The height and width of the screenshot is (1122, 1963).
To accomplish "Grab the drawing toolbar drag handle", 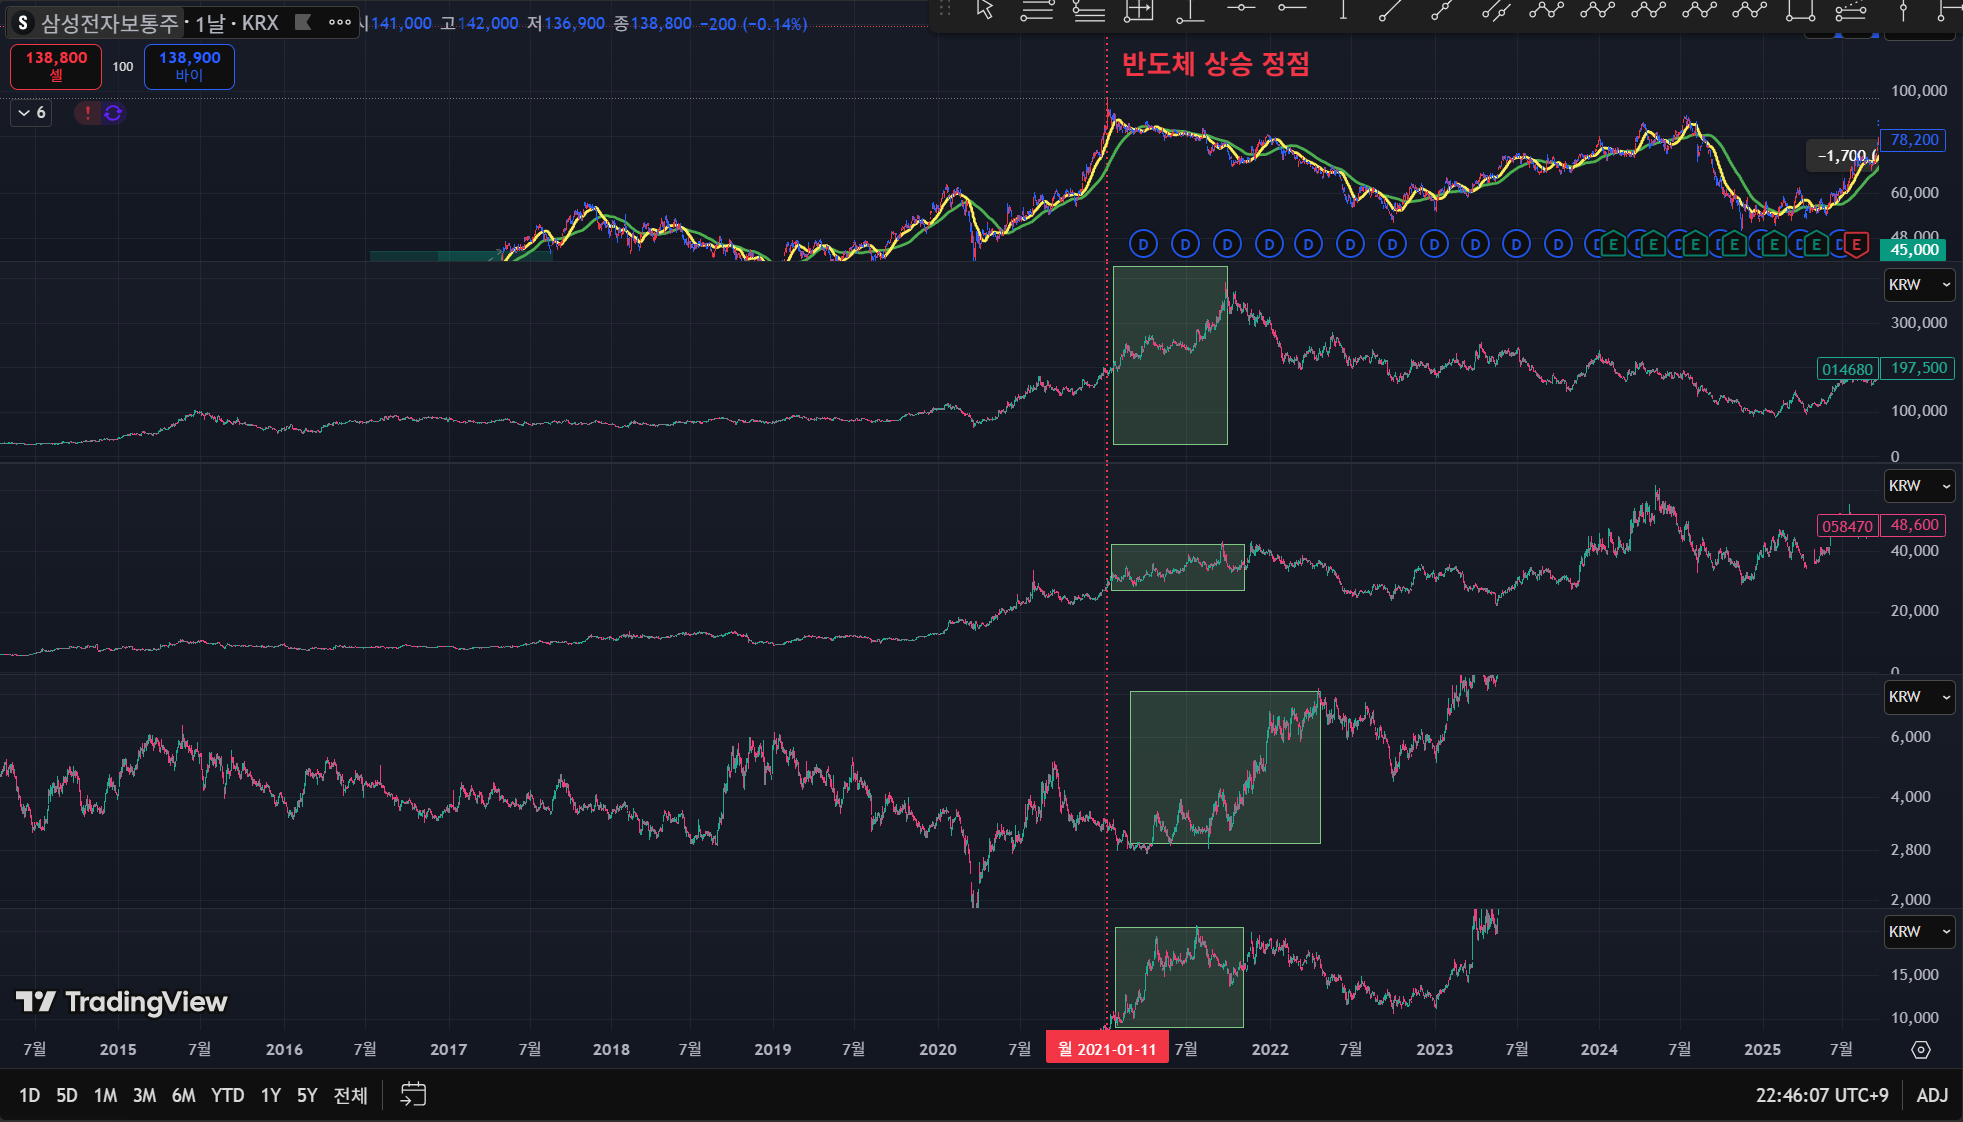I will tap(944, 10).
